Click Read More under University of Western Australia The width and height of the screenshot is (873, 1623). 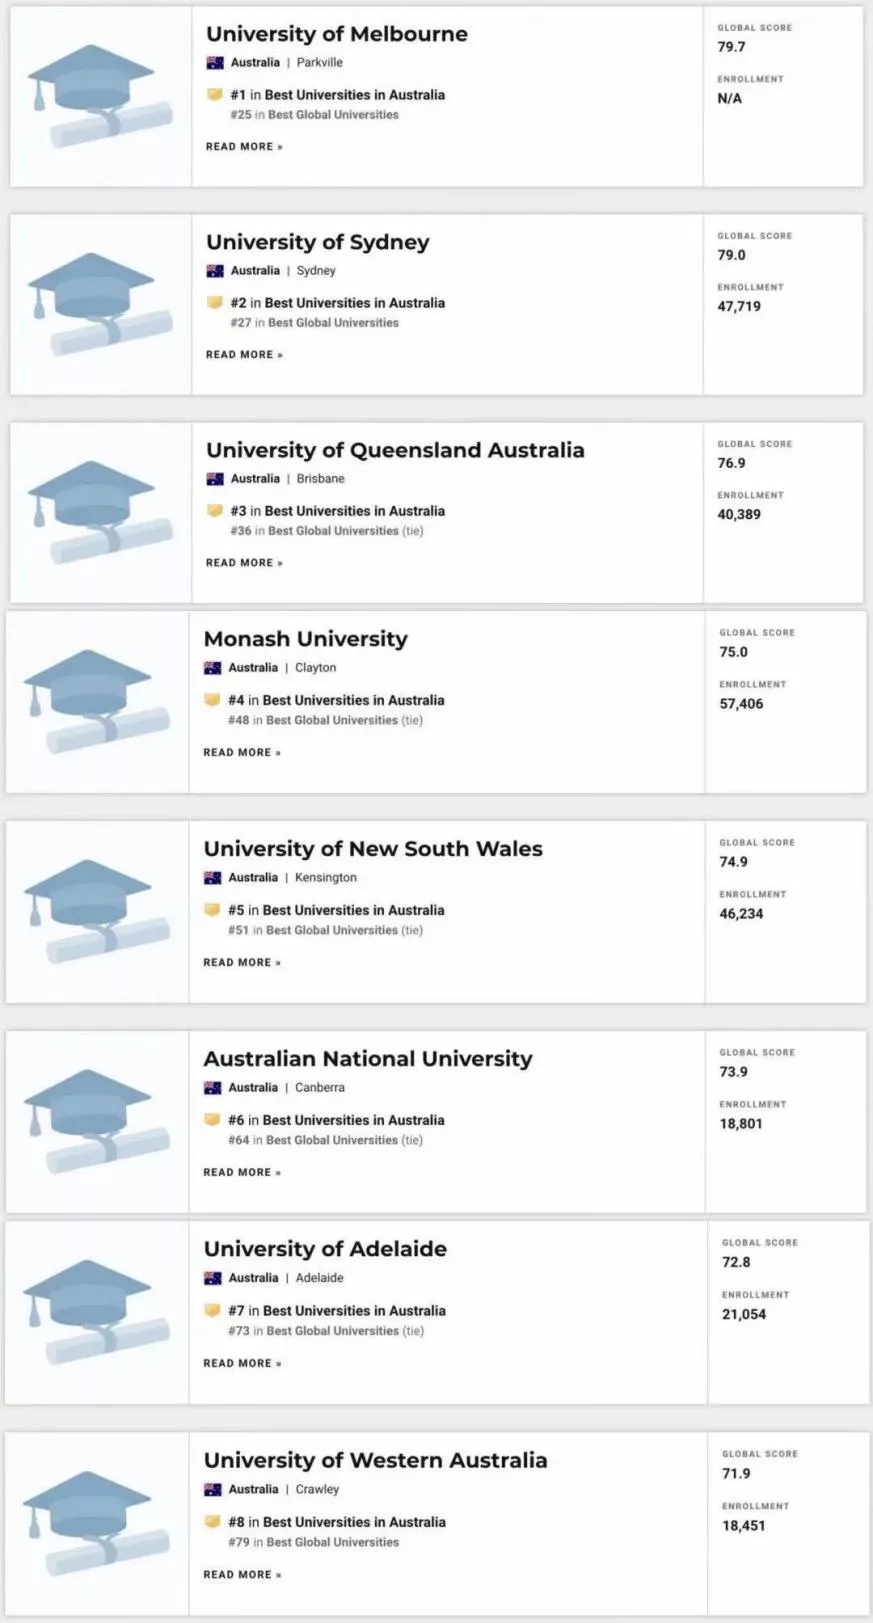tap(242, 1575)
